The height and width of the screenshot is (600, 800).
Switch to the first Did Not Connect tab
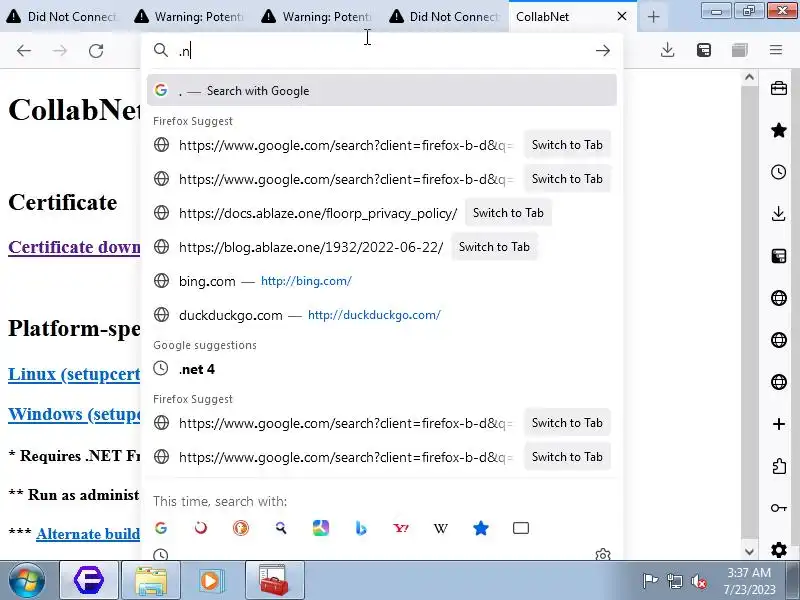click(x=63, y=16)
